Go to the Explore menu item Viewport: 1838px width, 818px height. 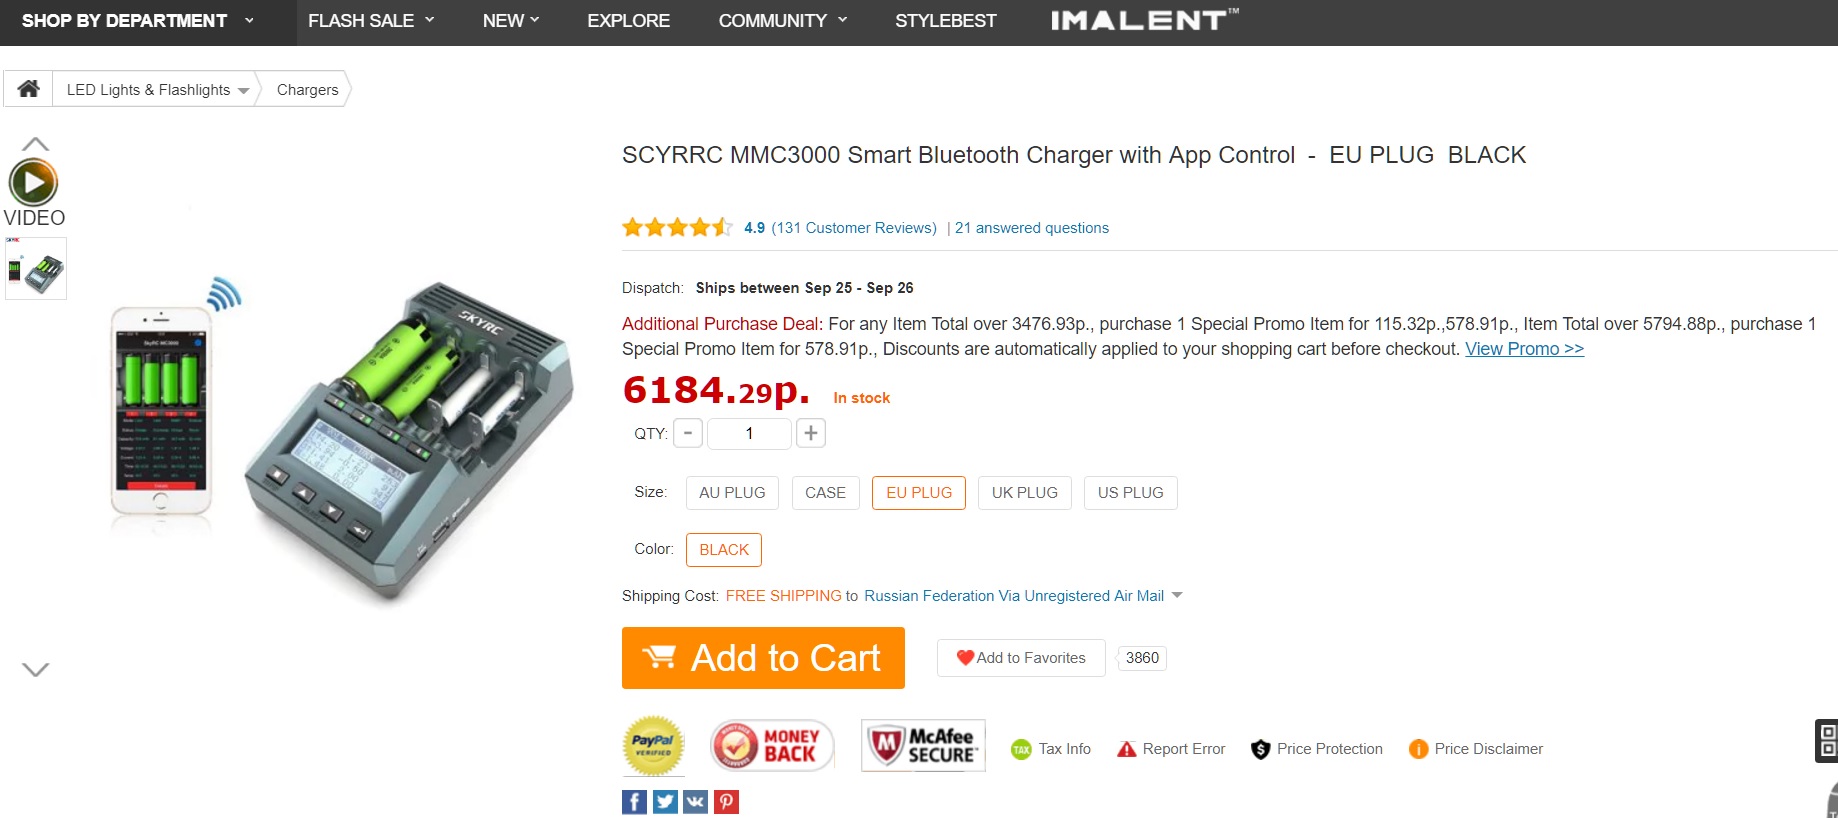[x=628, y=21]
